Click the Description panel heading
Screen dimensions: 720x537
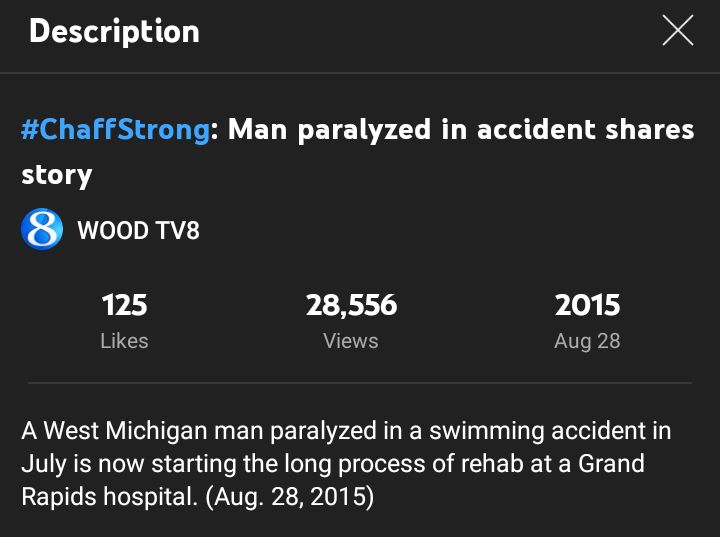pyautogui.click(x=114, y=32)
